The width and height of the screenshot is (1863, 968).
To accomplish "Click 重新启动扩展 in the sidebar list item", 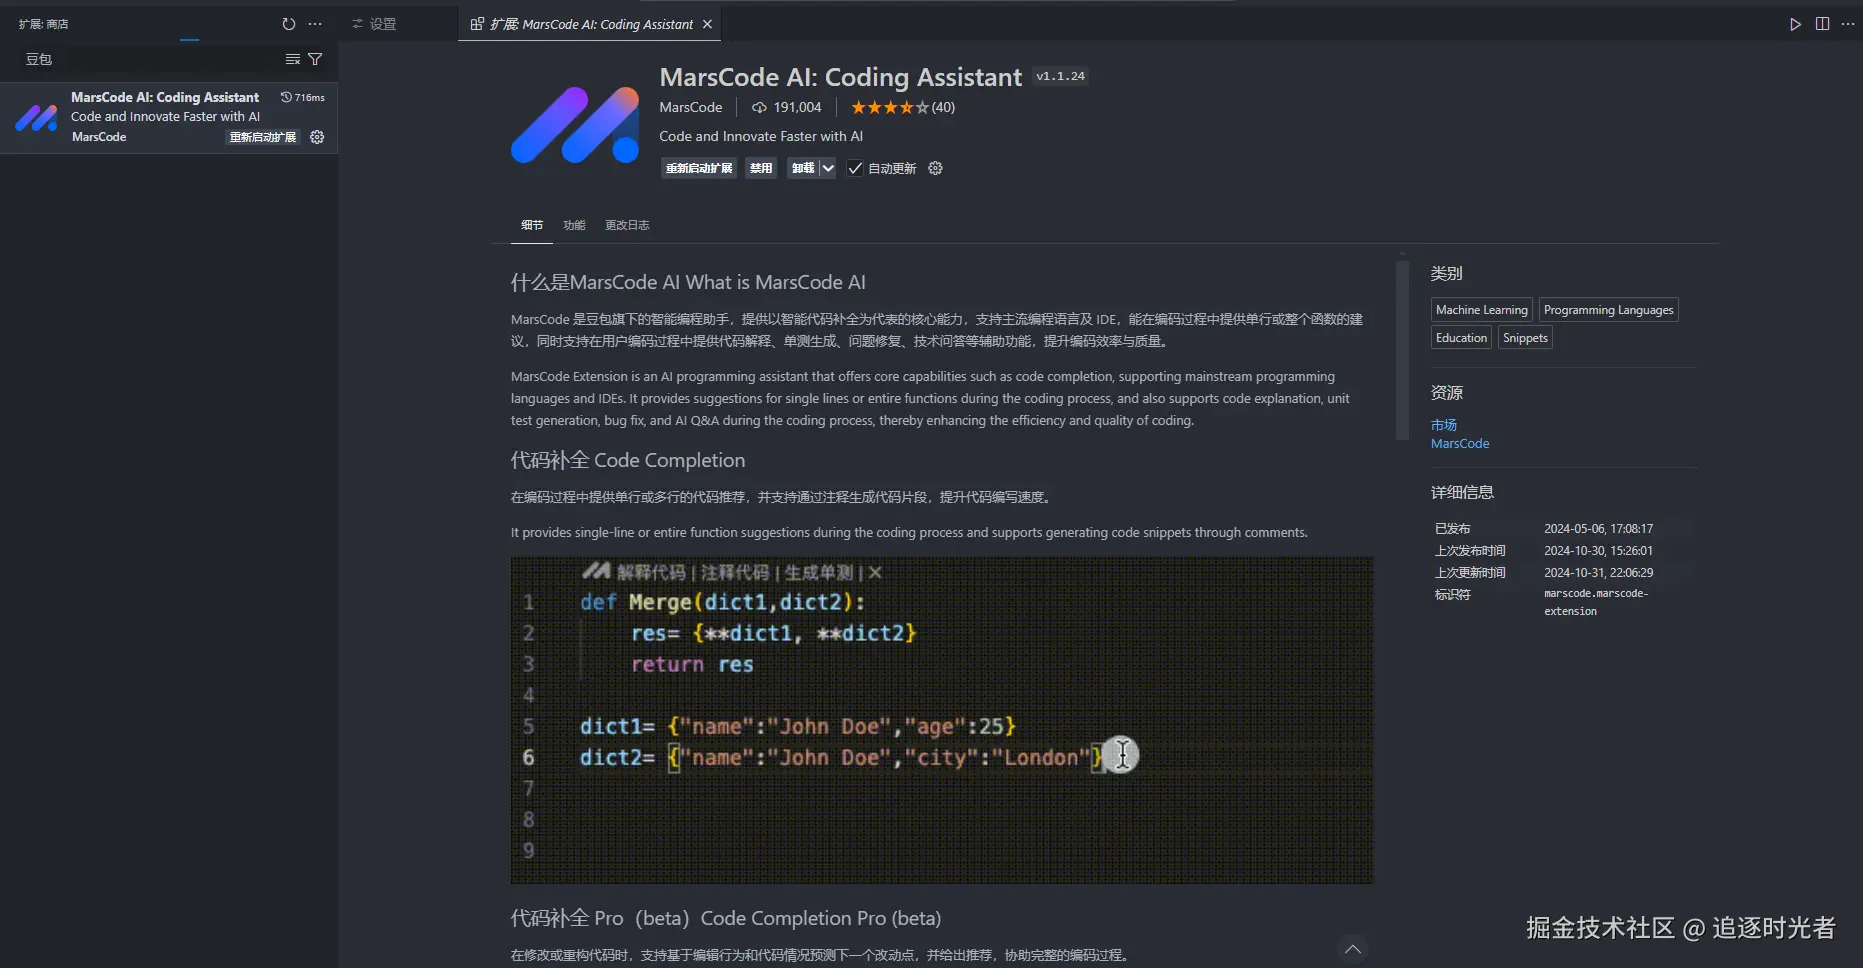I will click(263, 137).
